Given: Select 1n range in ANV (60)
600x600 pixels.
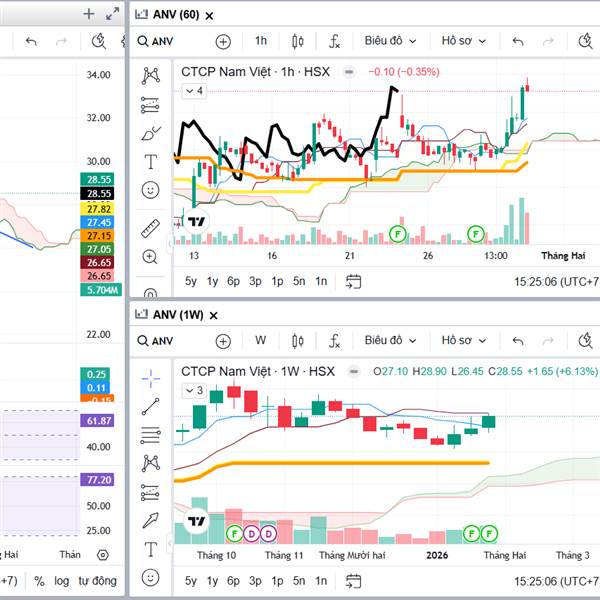Looking at the screenshot, I should tap(321, 281).
